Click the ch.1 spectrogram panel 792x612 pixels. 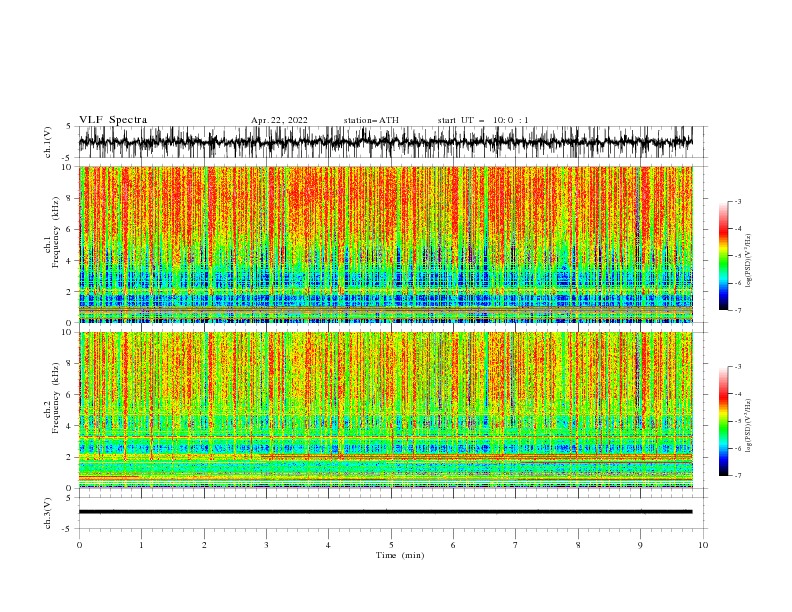click(385, 244)
